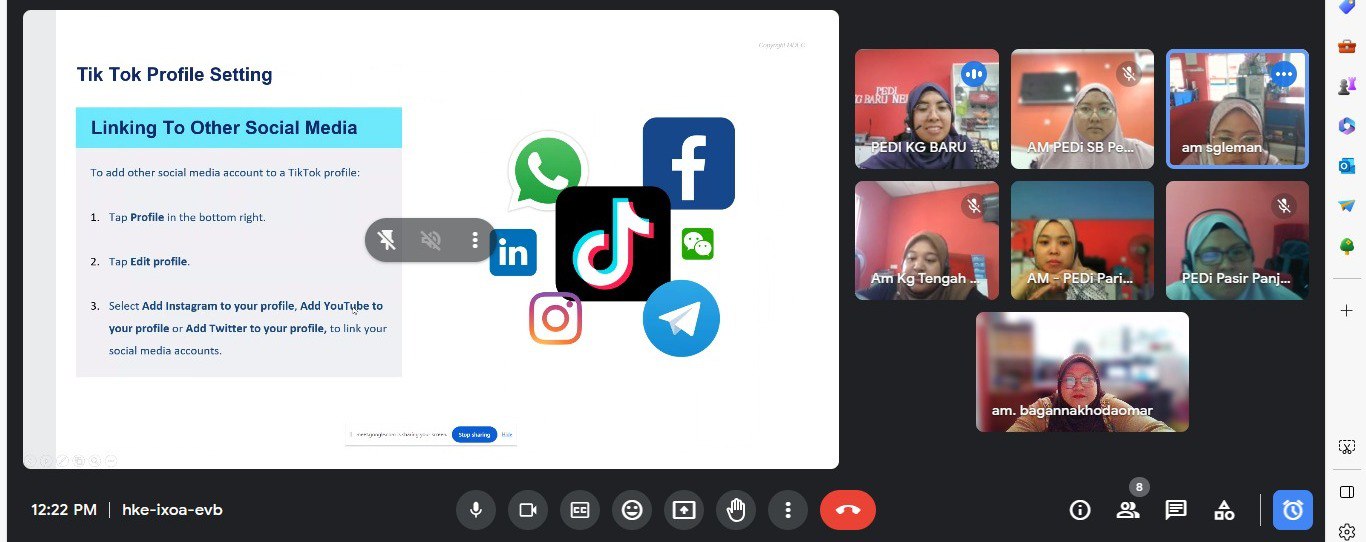Open Microsoft 365 in the browser sidebar

[1346, 125]
